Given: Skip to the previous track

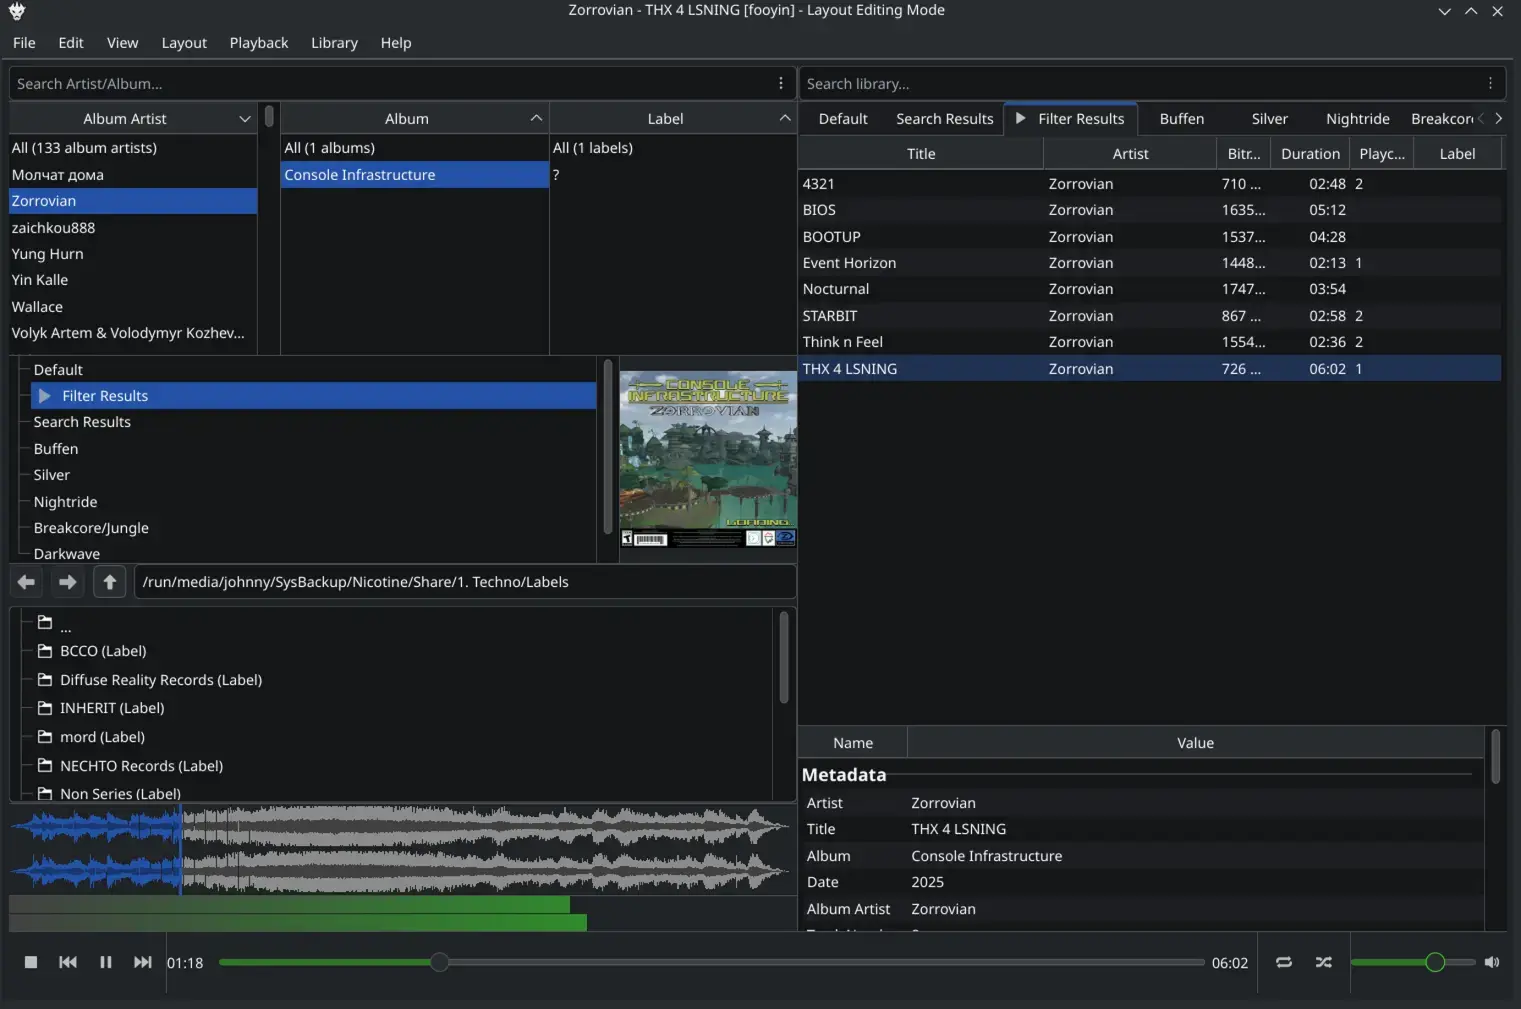Looking at the screenshot, I should [x=68, y=962].
